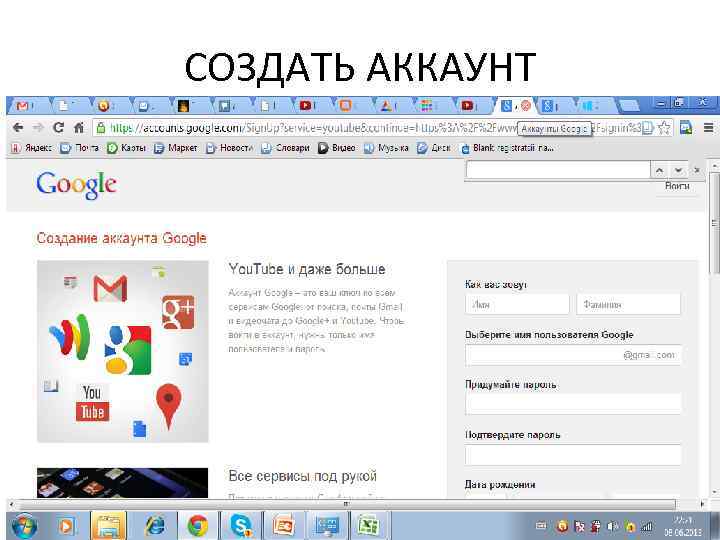Open the Словари bookmark
The height and width of the screenshot is (540, 720).
coord(285,148)
